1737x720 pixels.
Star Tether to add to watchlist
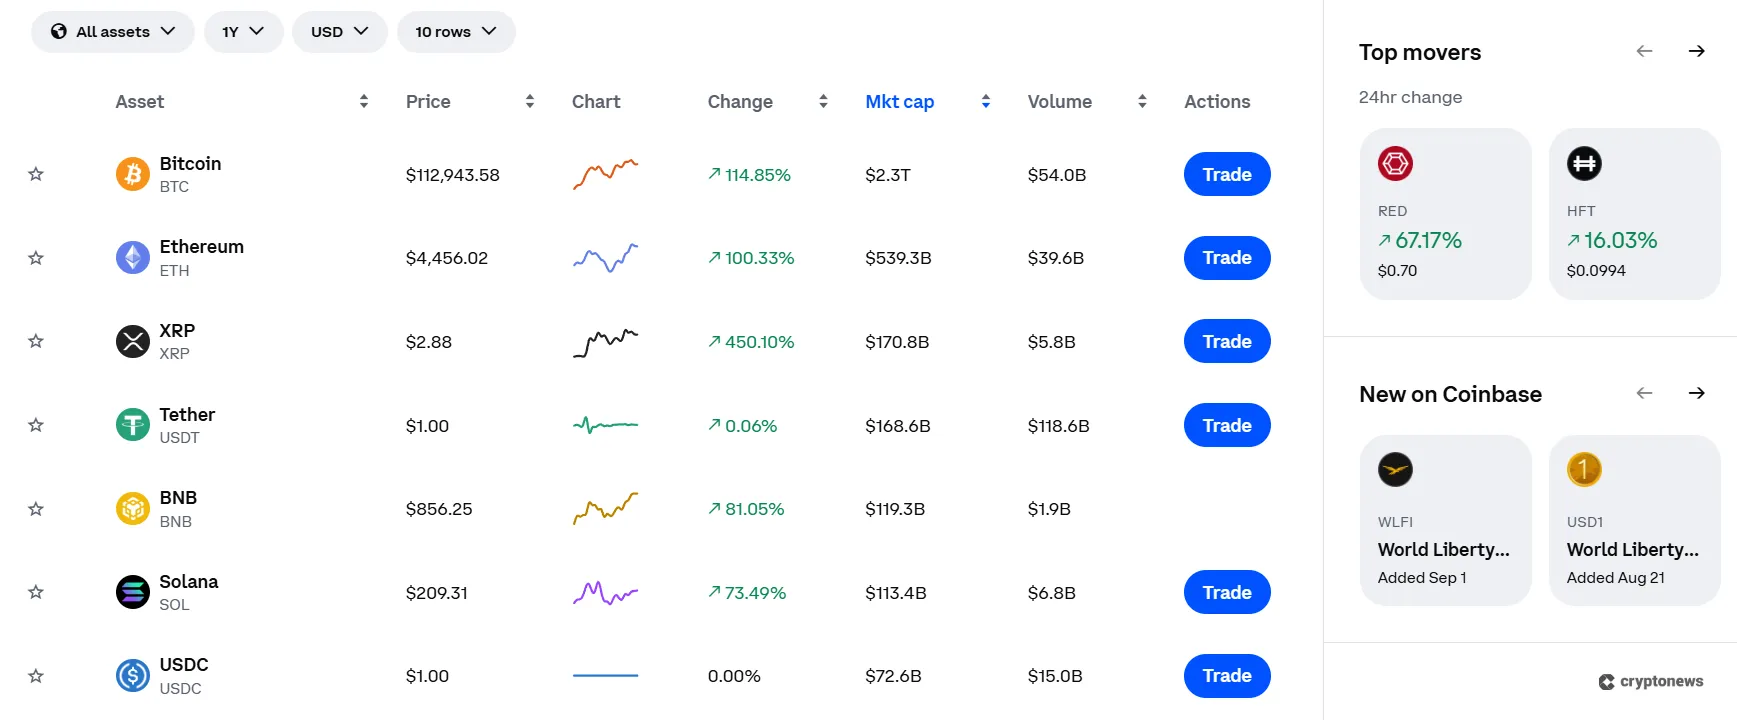tap(36, 425)
